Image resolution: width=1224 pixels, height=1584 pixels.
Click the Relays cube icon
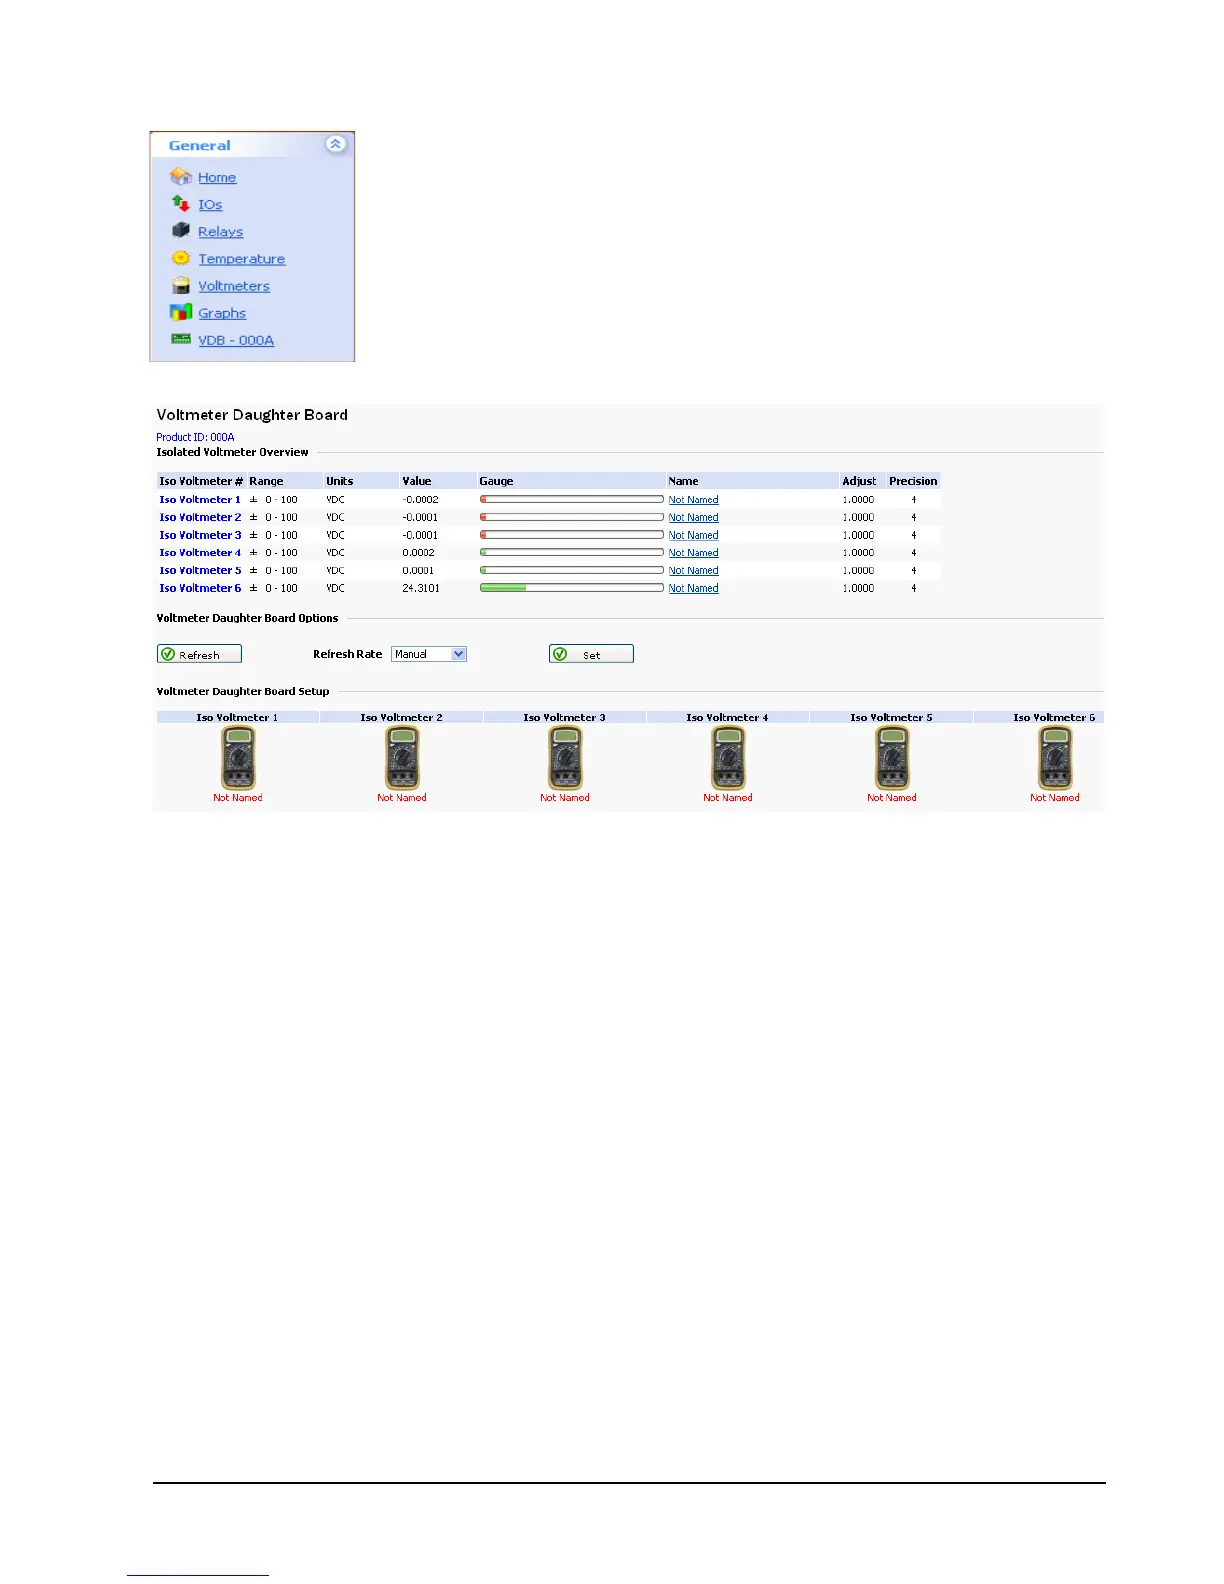[x=181, y=230]
